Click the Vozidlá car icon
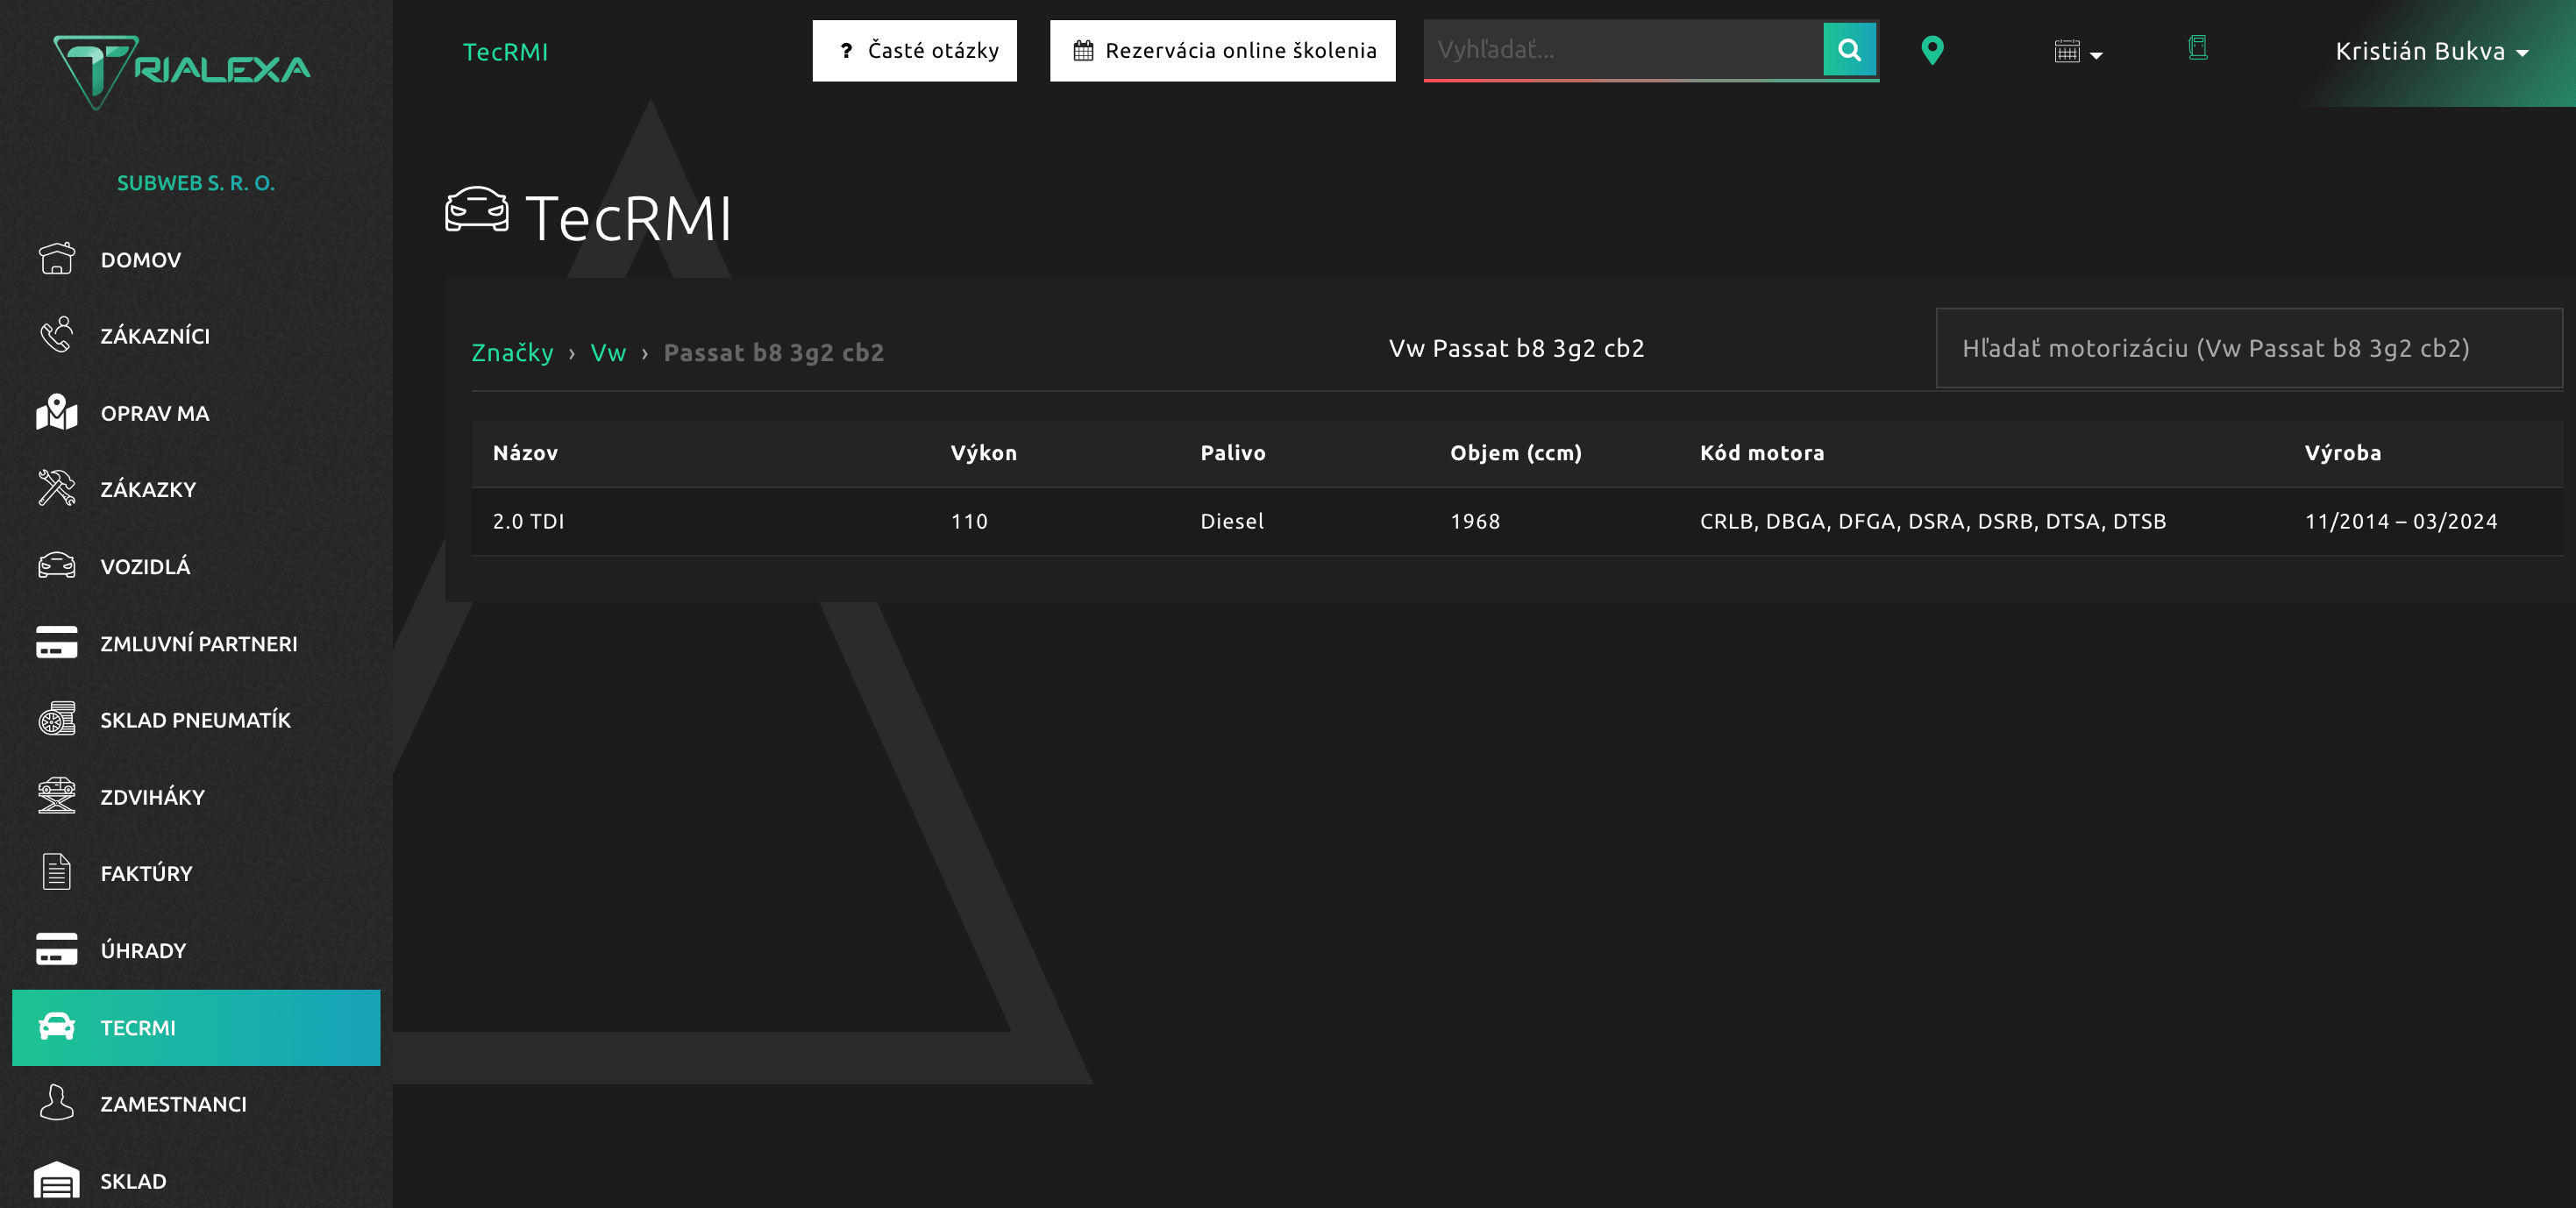Screen dimensions: 2576x1208 57,566
